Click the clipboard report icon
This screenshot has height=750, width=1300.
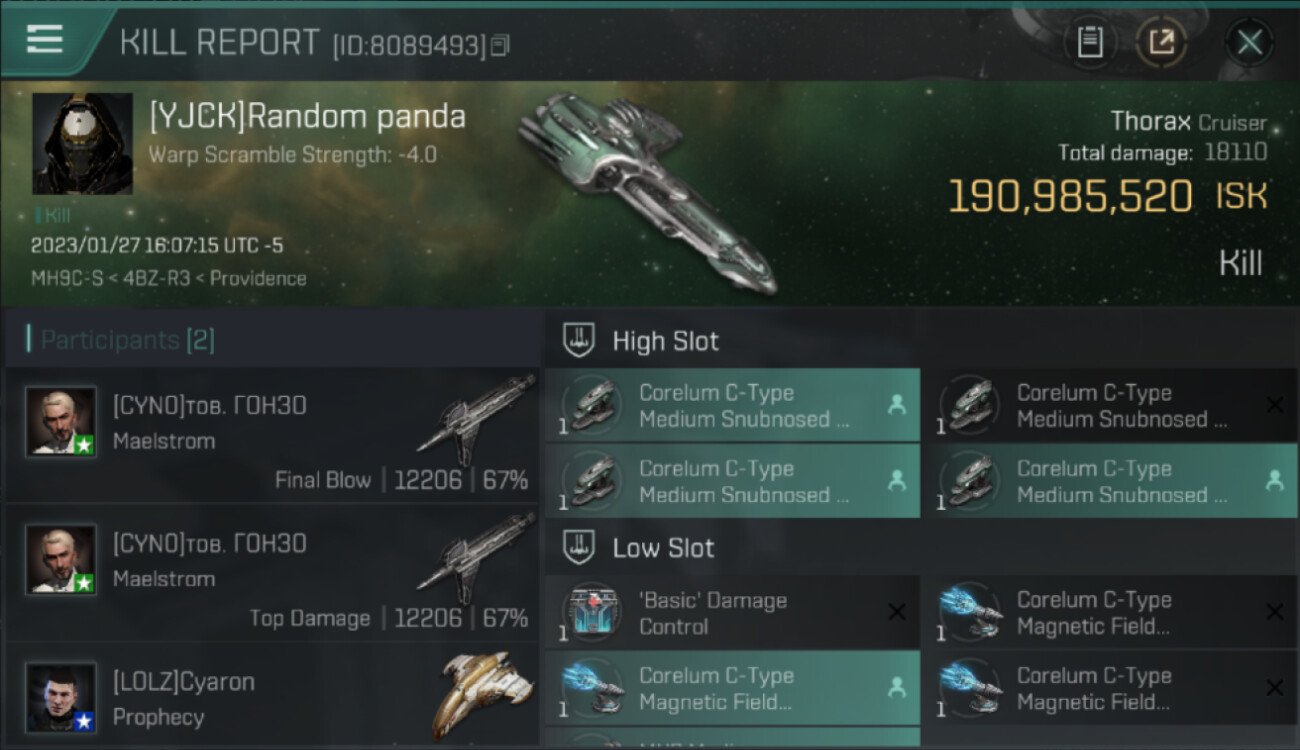pos(1090,42)
